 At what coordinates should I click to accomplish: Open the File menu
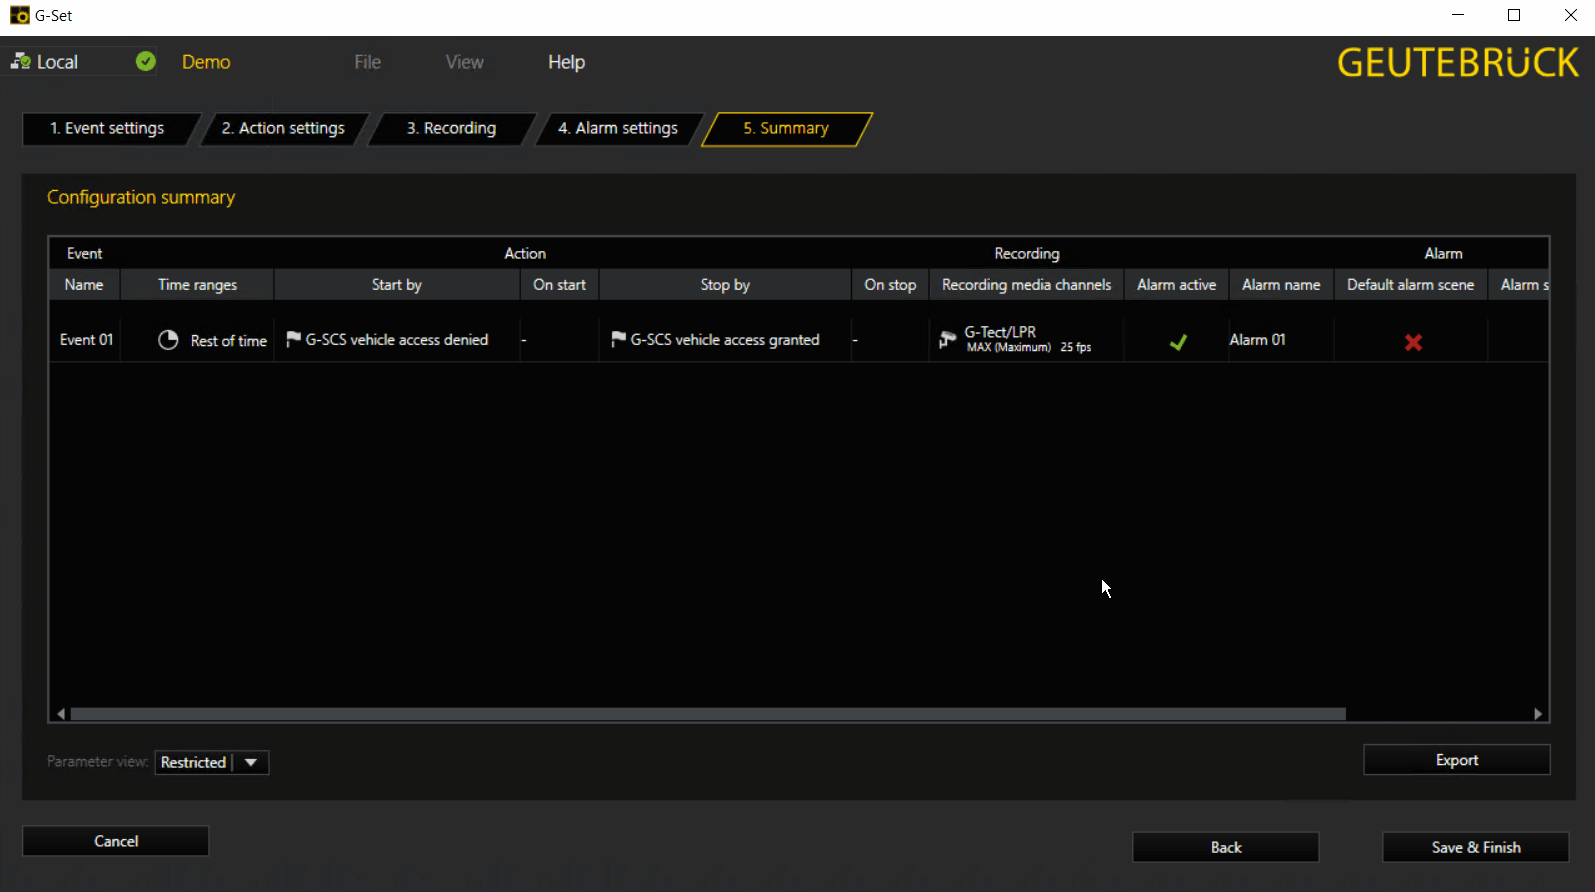(x=367, y=62)
